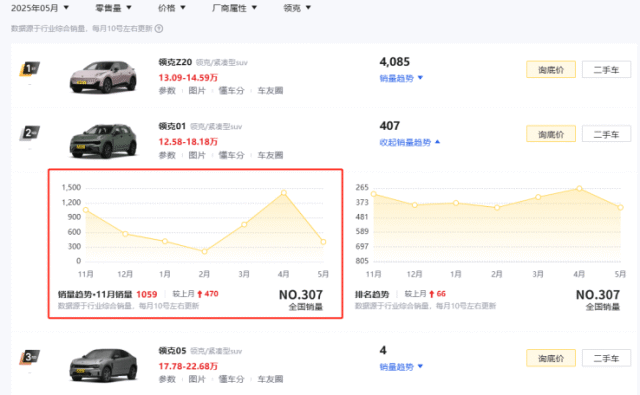640x395 pixels.
Task: Open the 领克Z20 model title link
Action: tap(175, 62)
